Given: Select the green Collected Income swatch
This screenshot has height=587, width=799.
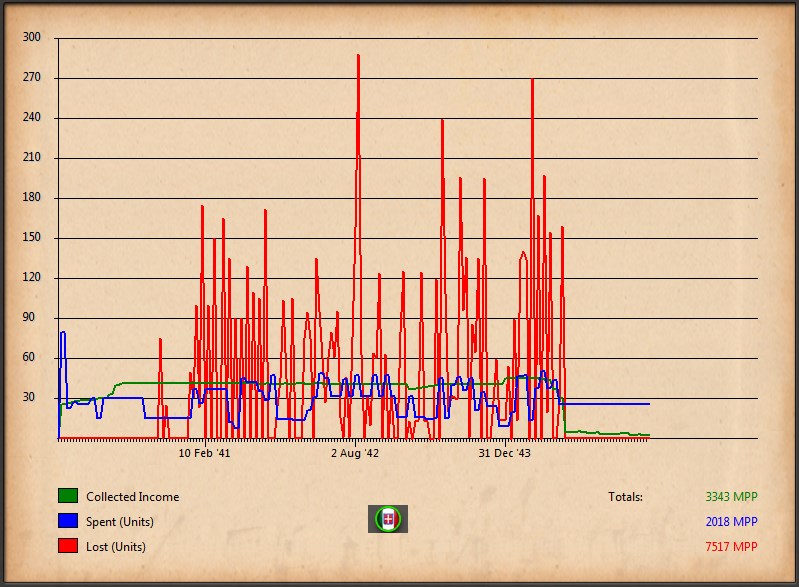Looking at the screenshot, I should tap(68, 496).
